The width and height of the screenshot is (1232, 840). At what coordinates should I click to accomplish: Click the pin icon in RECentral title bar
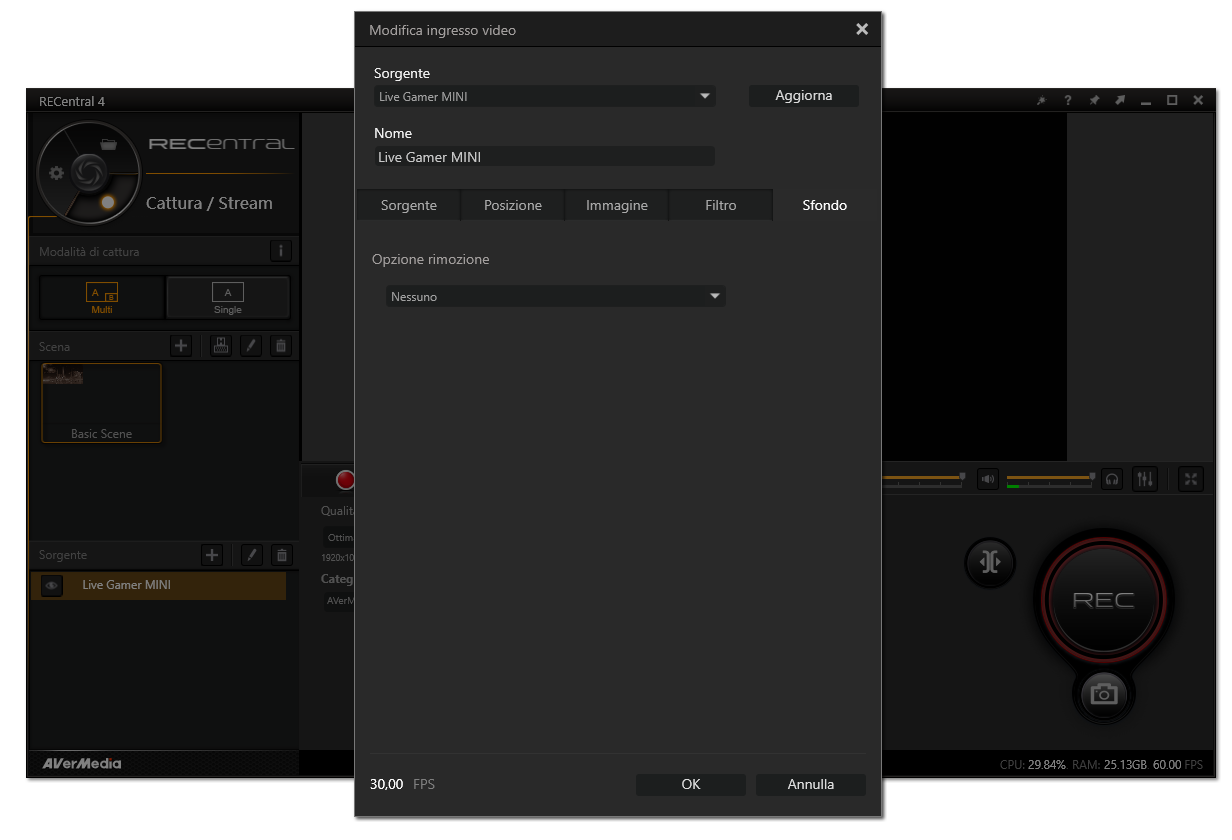coord(1094,101)
